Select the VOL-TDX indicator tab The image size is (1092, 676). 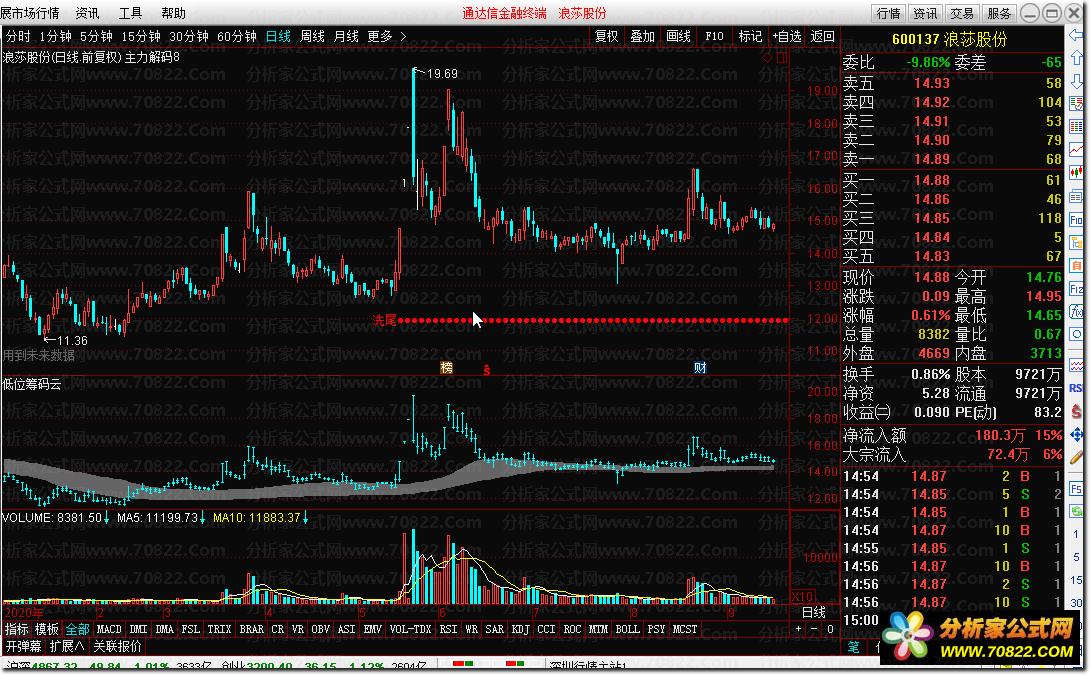[410, 629]
